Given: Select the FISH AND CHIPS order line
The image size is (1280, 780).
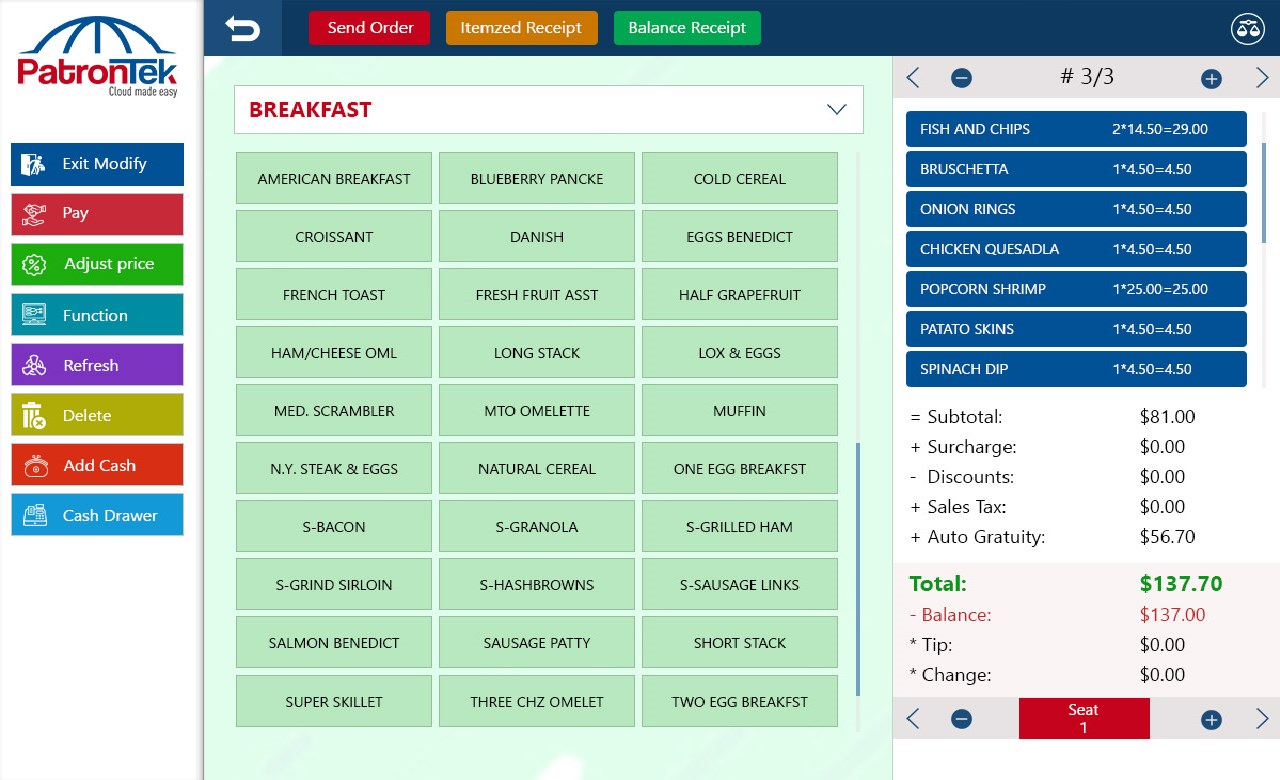Looking at the screenshot, I should (x=1076, y=129).
